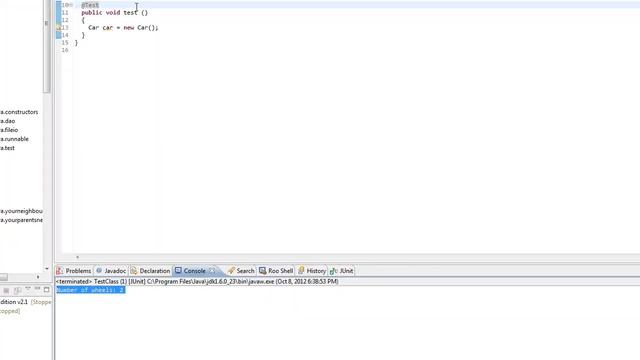Screen dimensions: 640x360
Task: Click line number 15 in the gutter
Action: pyautogui.click(x=65, y=42)
